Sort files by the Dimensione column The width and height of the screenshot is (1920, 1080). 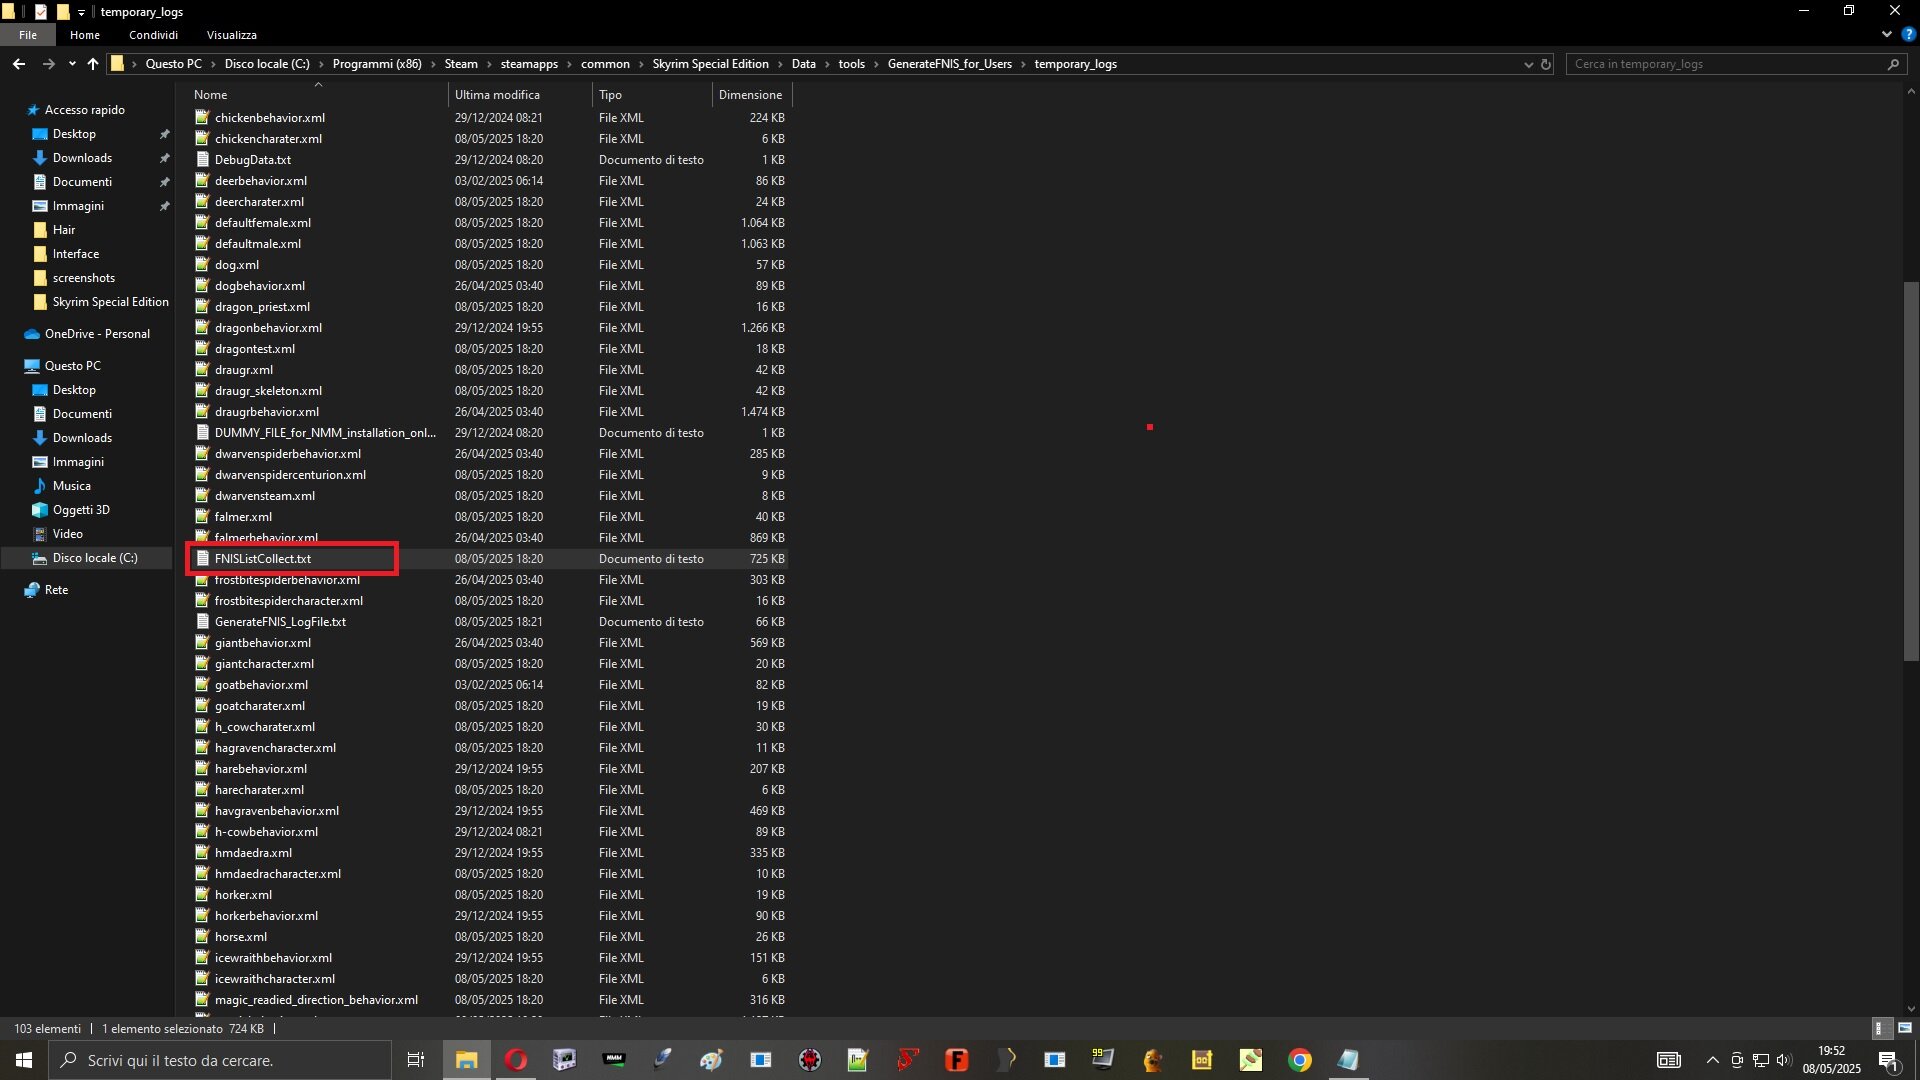click(752, 95)
